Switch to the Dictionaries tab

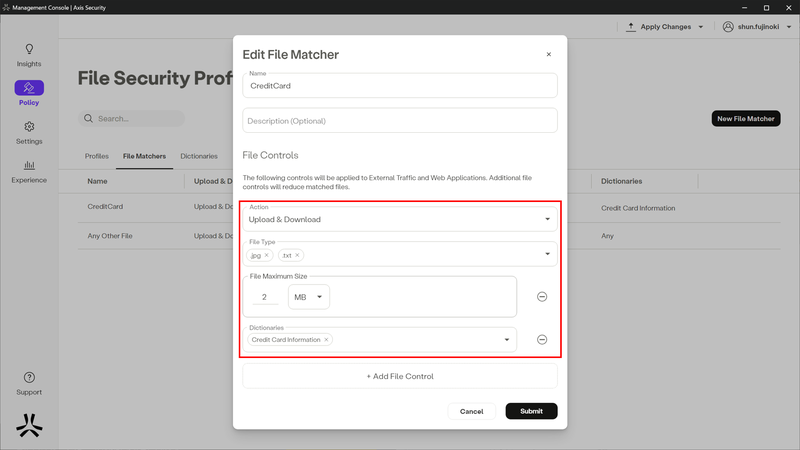coord(199,157)
